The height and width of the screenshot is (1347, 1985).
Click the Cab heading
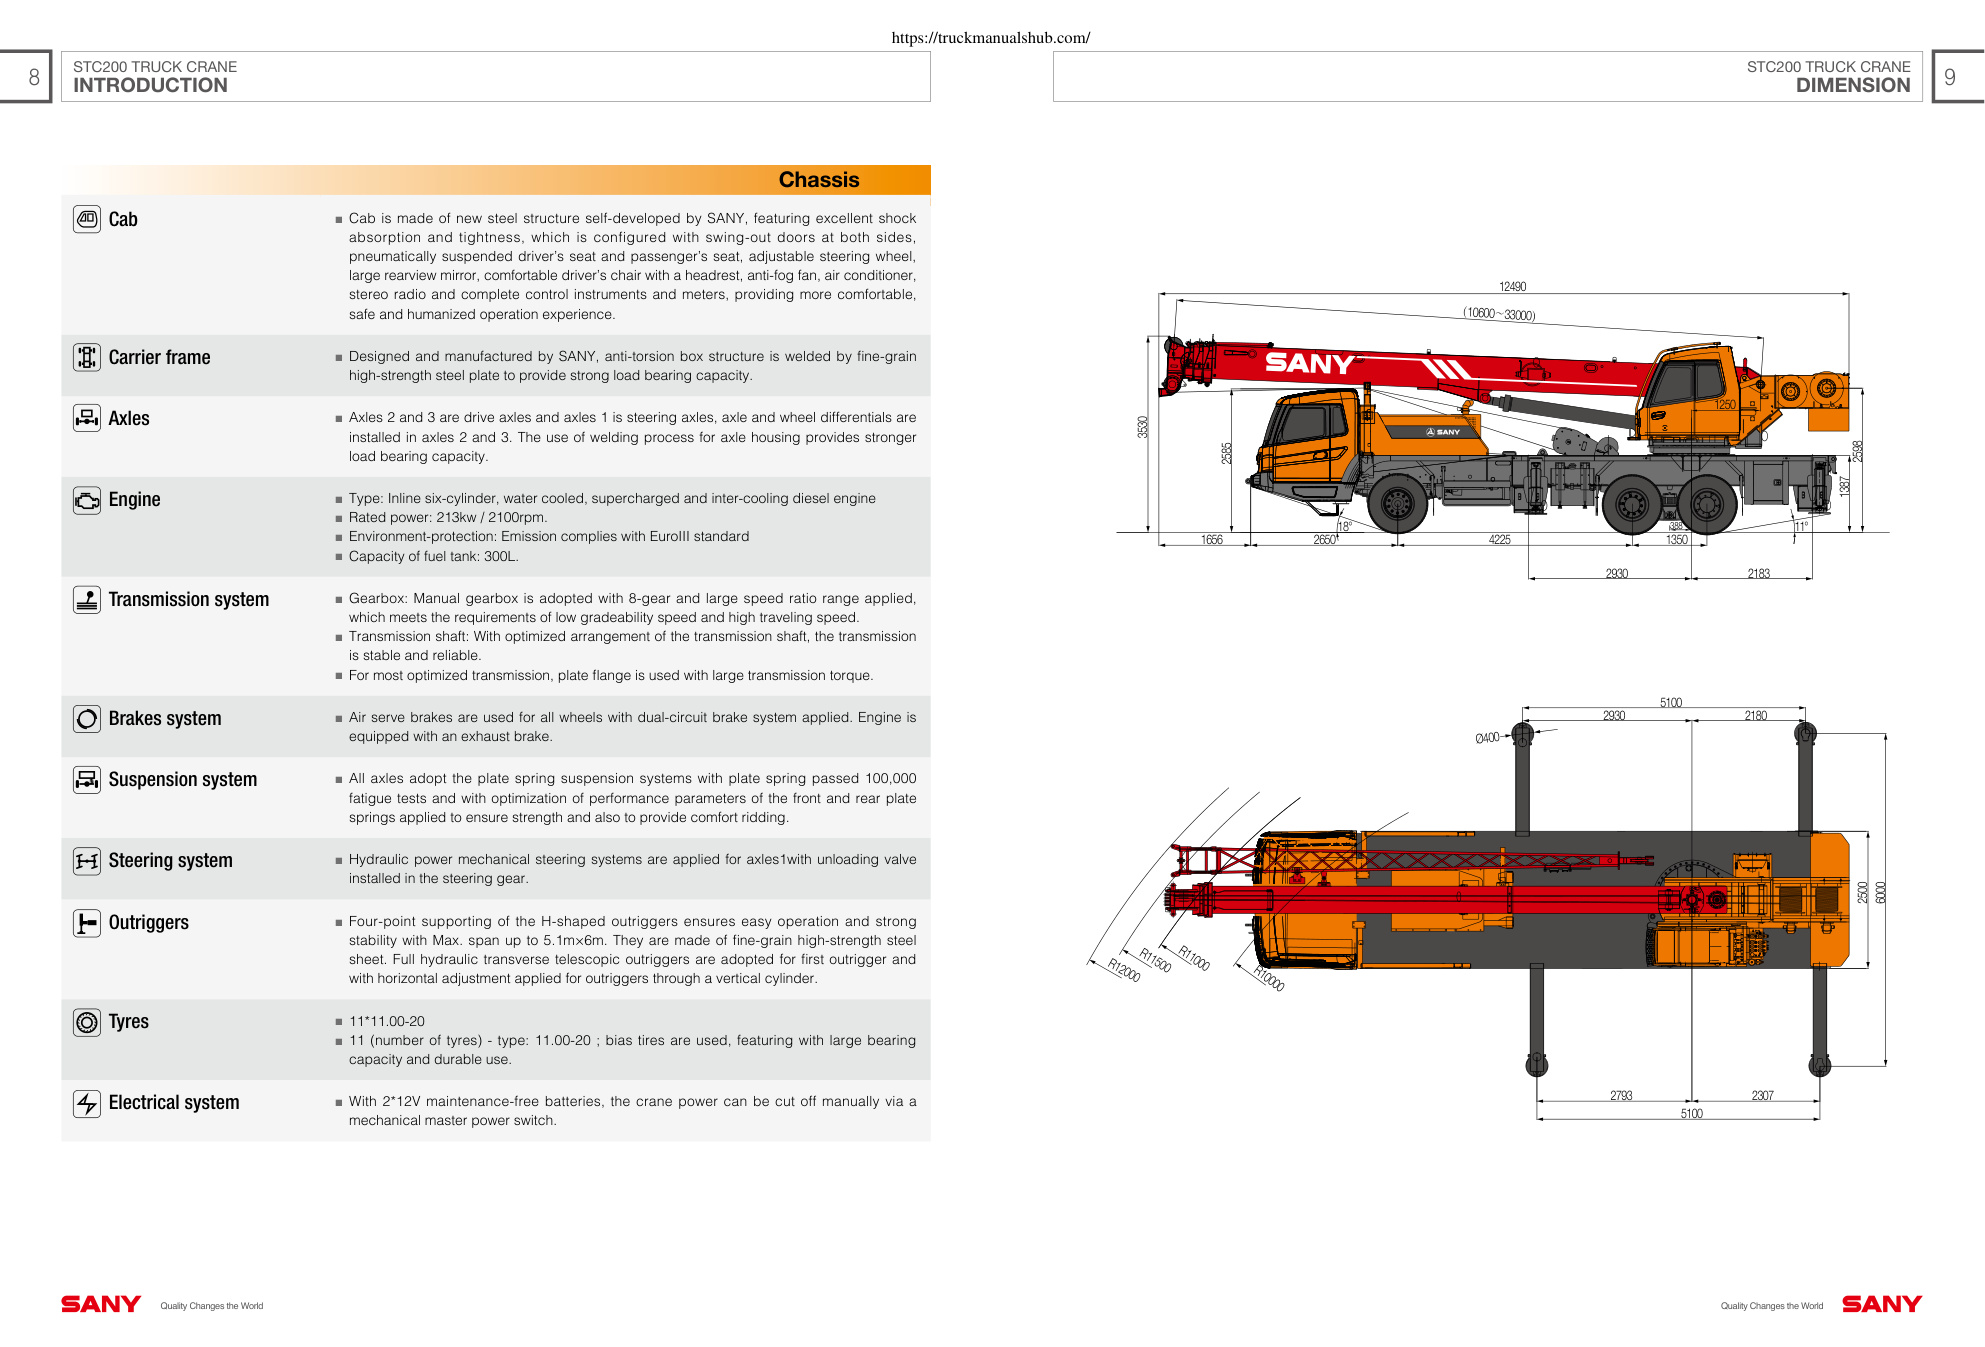(123, 220)
